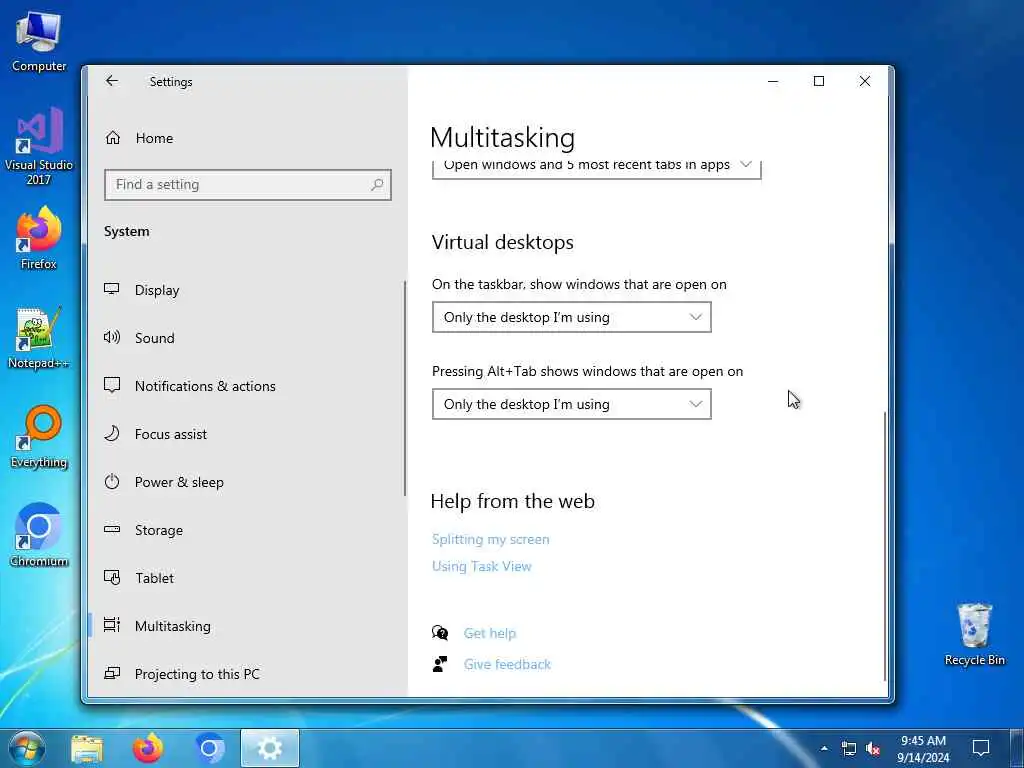Open File Explorer from the taskbar
This screenshot has width=1024, height=768.
point(87,749)
